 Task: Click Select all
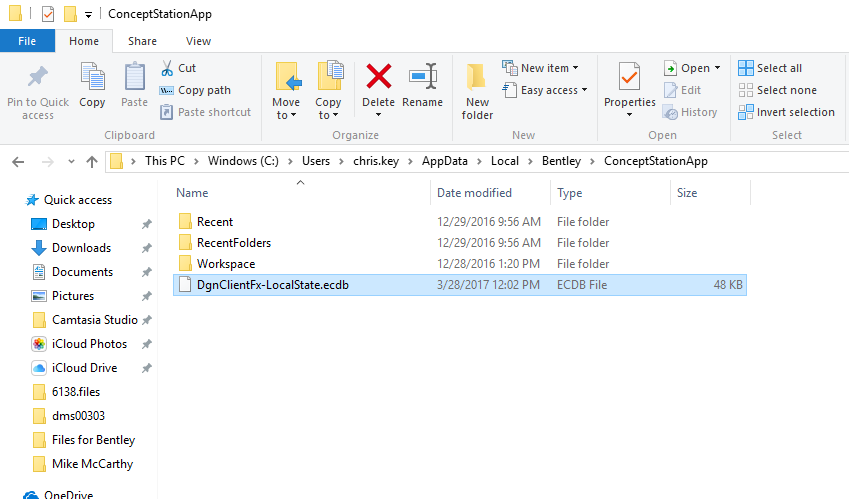(x=770, y=68)
